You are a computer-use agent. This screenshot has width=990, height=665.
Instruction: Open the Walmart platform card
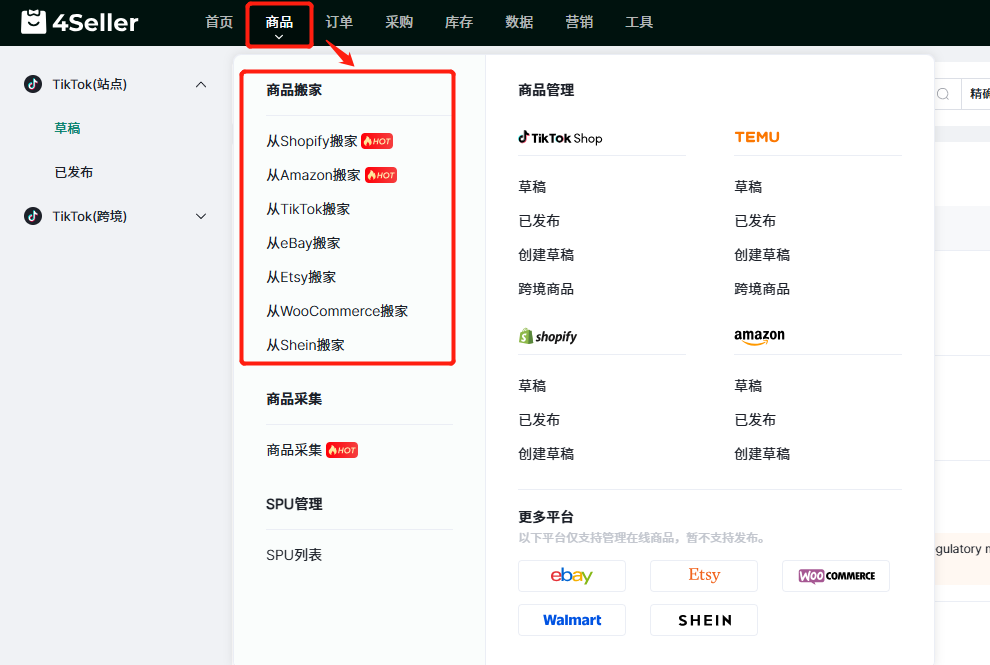coord(571,620)
